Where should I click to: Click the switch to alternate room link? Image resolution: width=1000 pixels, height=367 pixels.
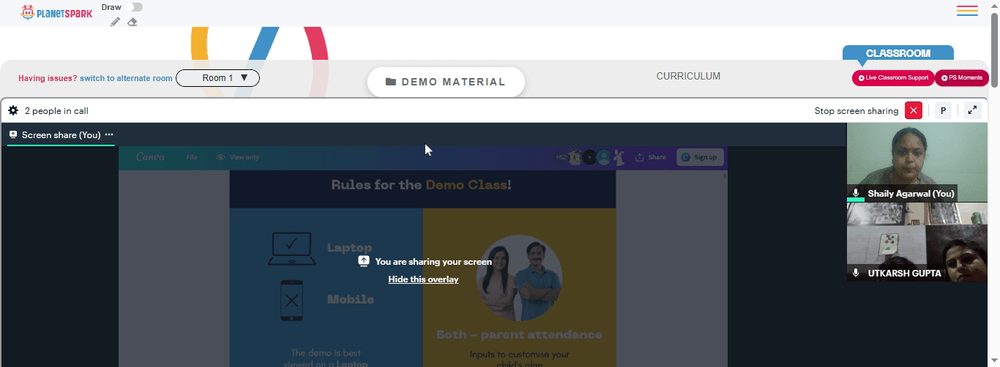coord(126,79)
